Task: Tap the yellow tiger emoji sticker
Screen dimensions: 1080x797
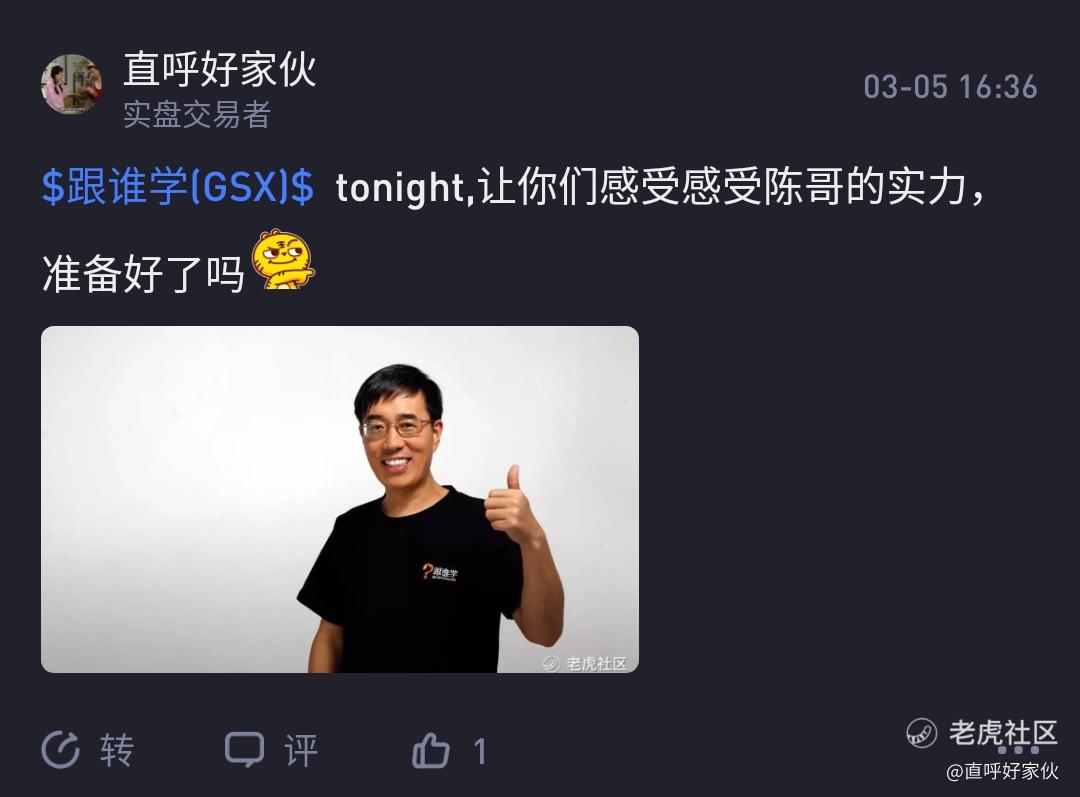Action: 283,260
